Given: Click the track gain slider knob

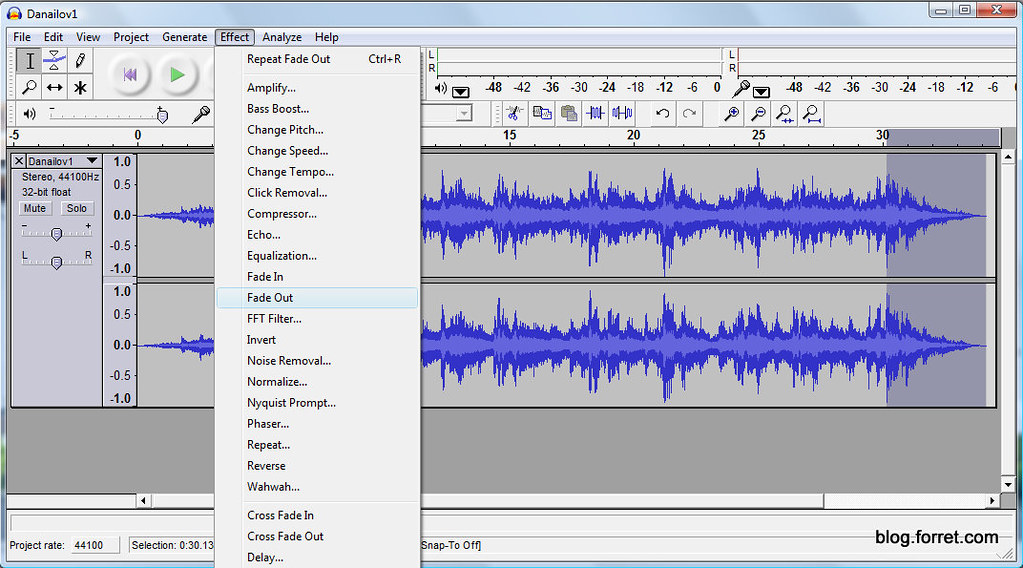Looking at the screenshot, I should [57, 233].
